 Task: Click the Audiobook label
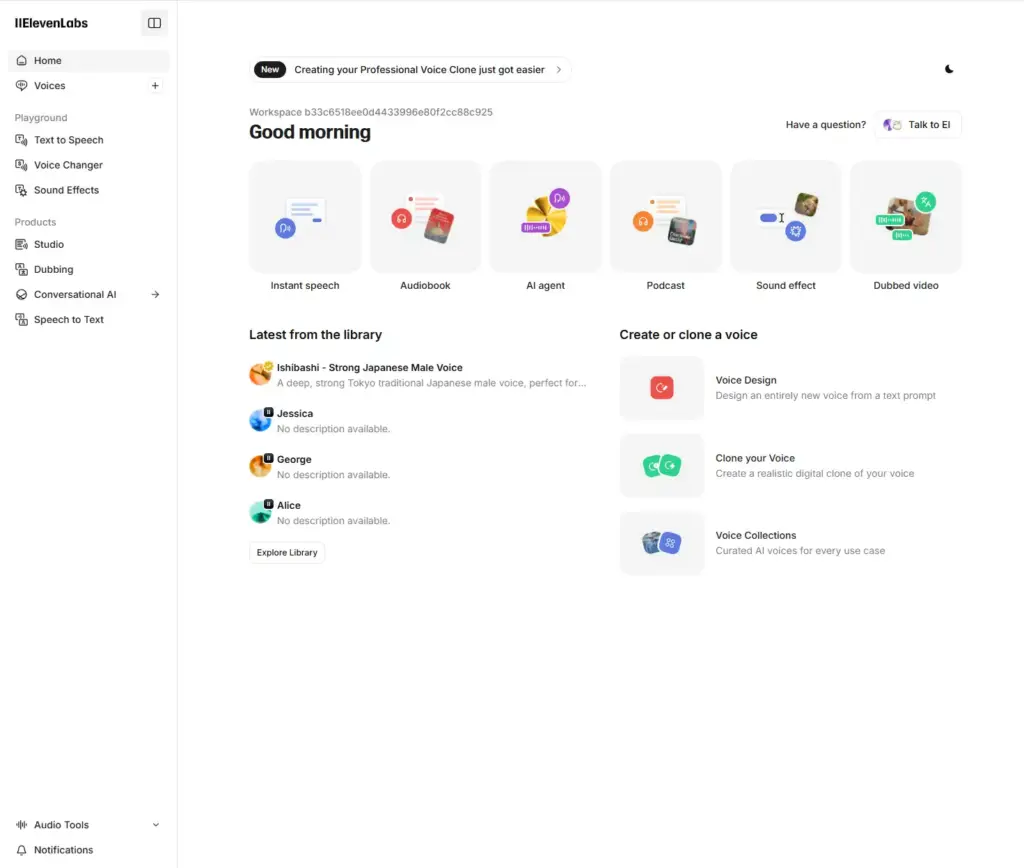click(x=425, y=285)
